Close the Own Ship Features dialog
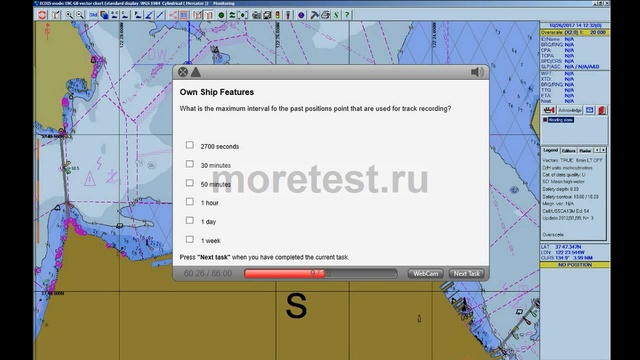The width and height of the screenshot is (640, 360). [x=183, y=72]
